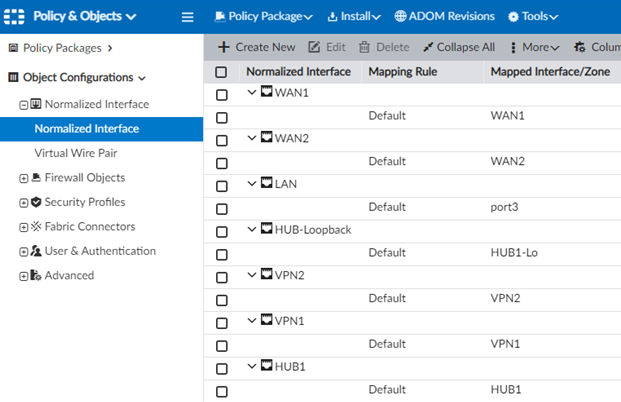Click the Security Profiles shield icon
The width and height of the screenshot is (621, 402).
(36, 202)
